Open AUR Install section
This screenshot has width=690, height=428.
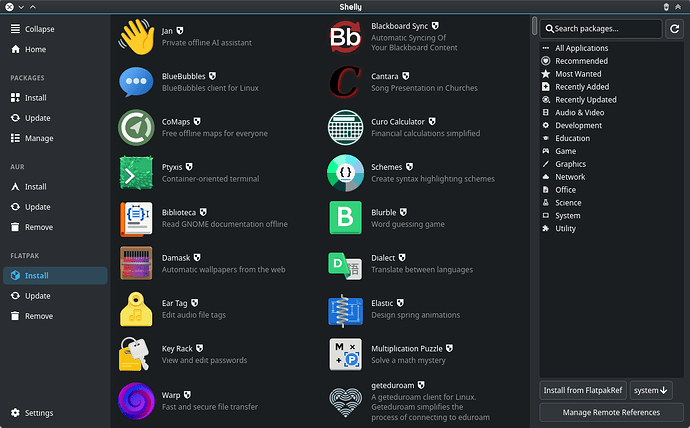point(55,187)
